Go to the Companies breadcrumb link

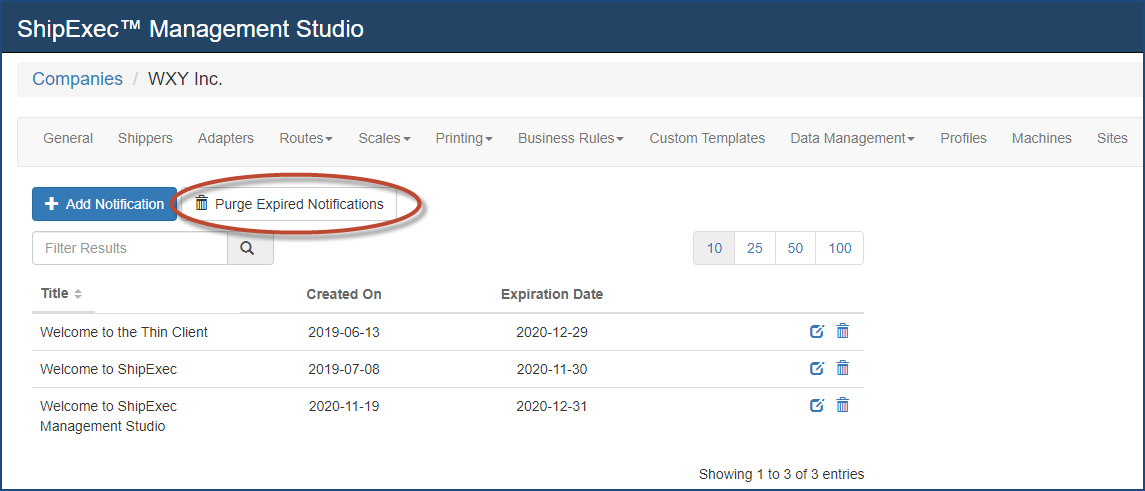click(77, 79)
